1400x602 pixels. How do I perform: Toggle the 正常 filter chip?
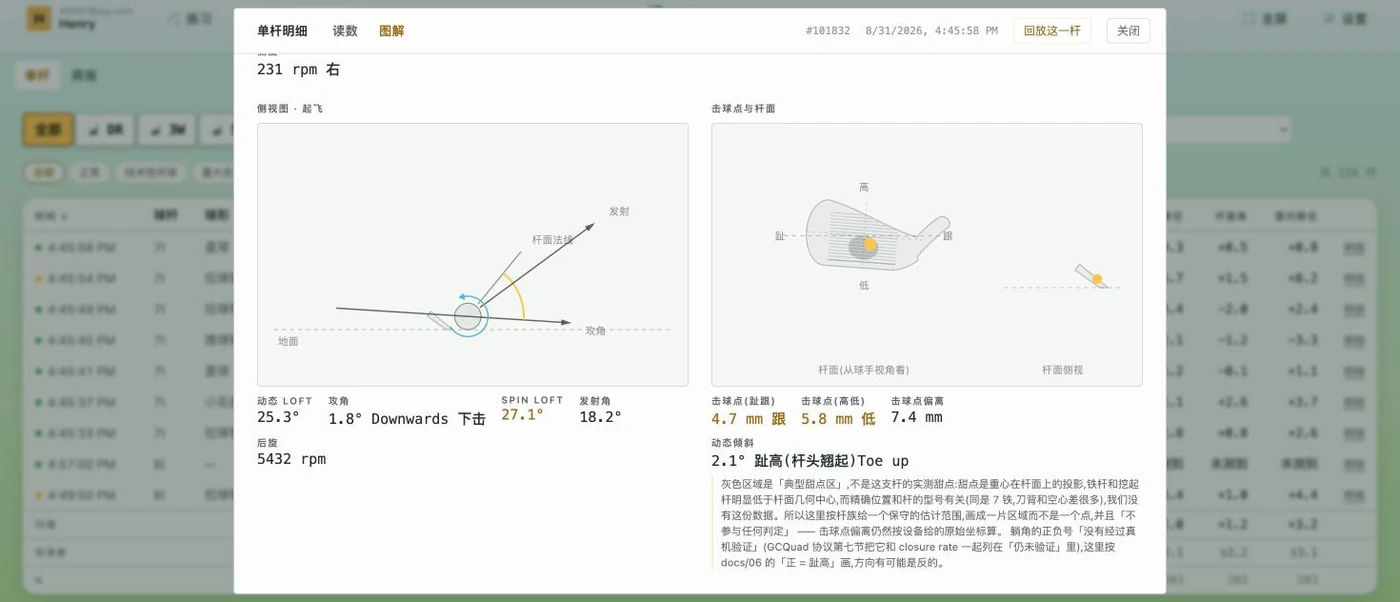point(90,172)
